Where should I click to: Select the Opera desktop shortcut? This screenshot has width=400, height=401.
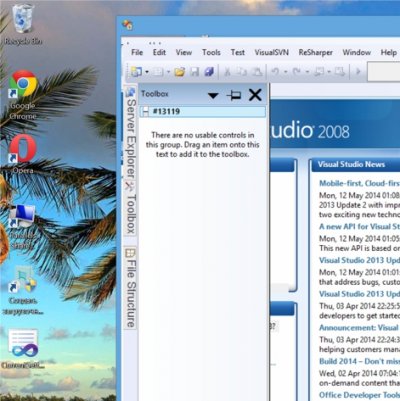point(23,154)
